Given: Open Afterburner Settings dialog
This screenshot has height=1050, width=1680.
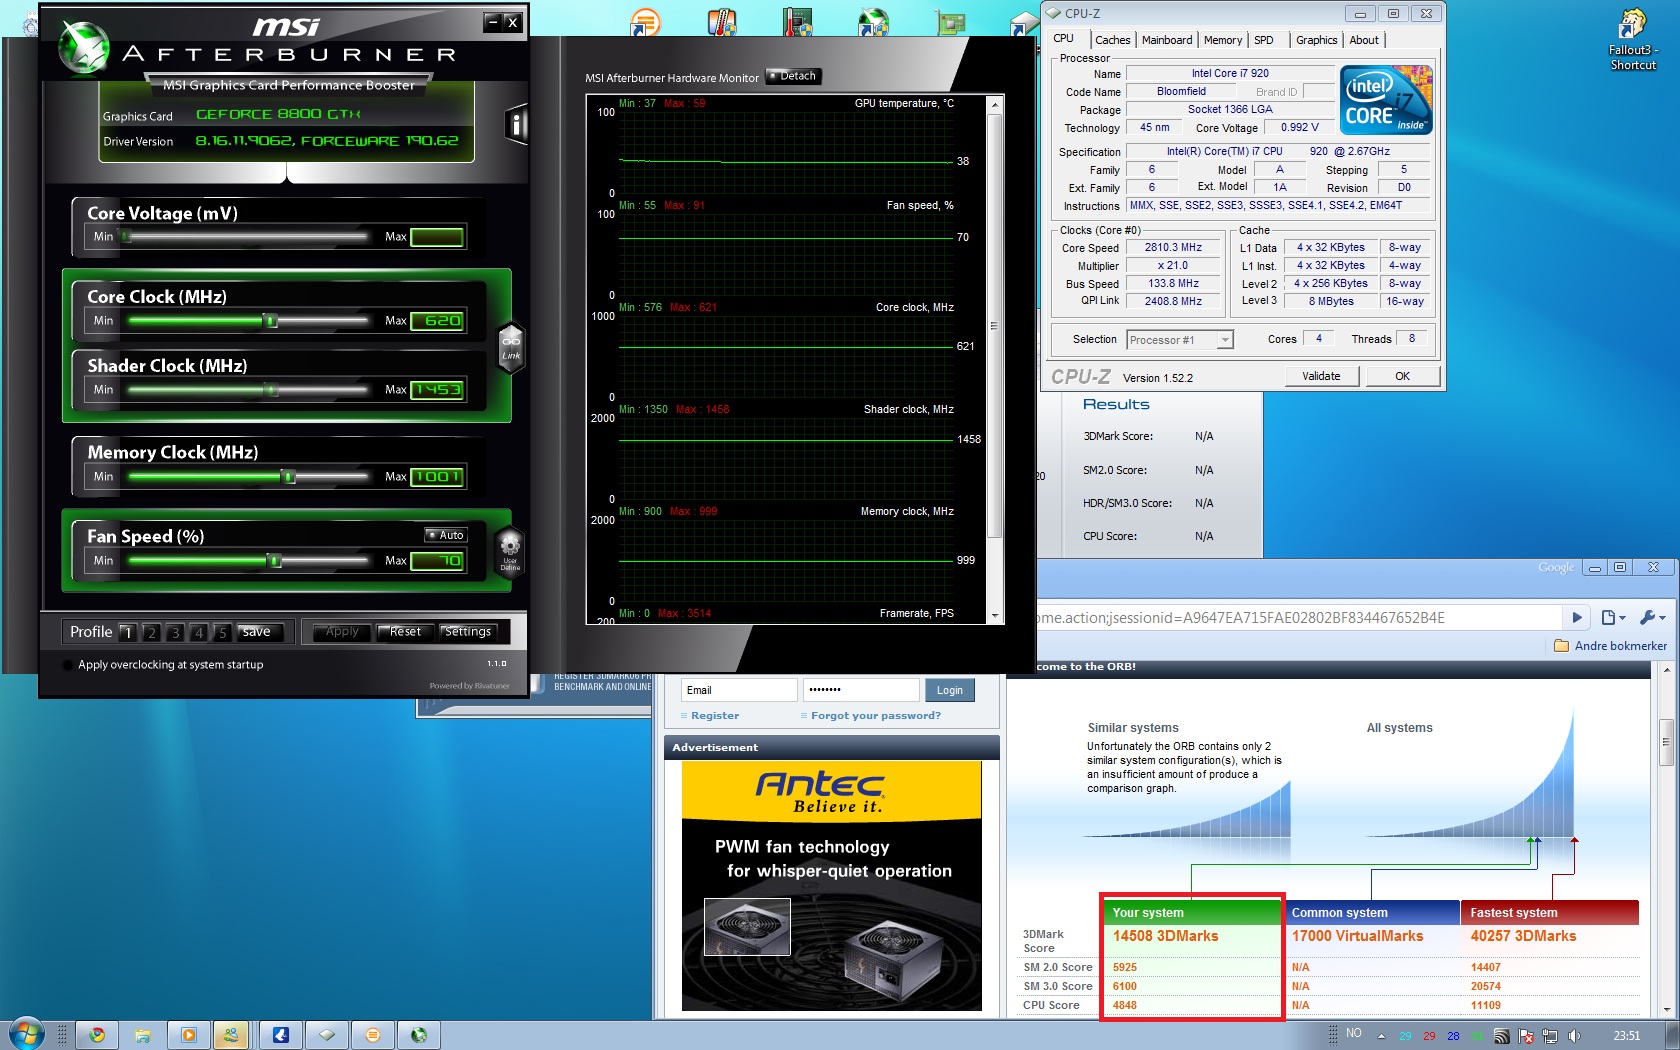Looking at the screenshot, I should (x=468, y=632).
